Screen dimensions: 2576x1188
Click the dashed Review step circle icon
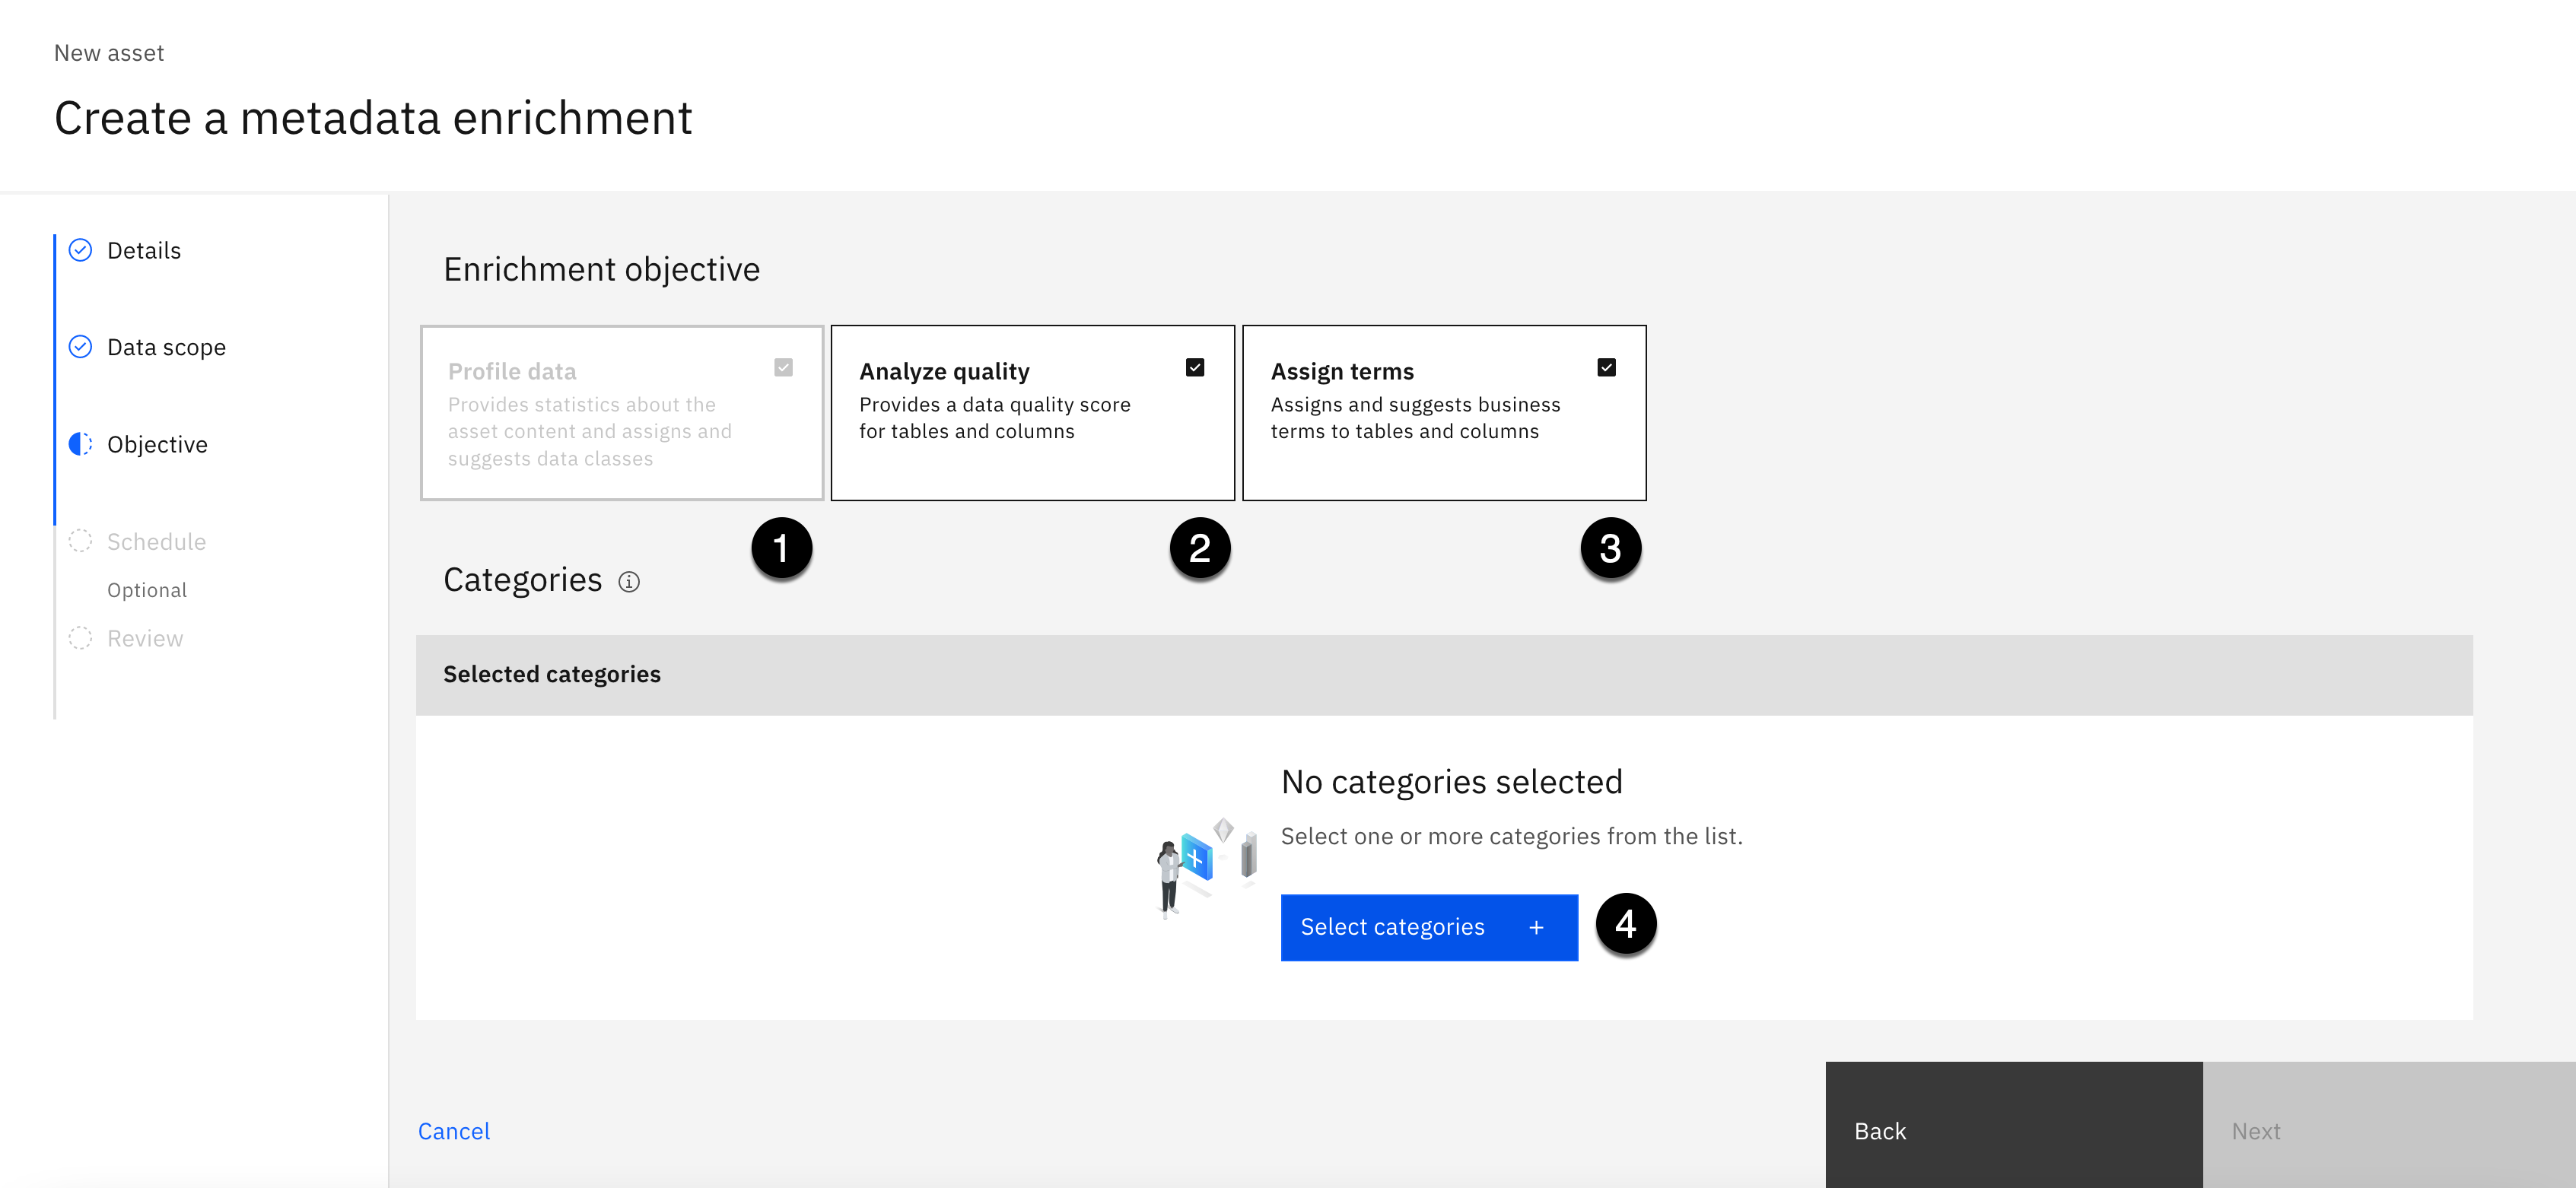80,638
